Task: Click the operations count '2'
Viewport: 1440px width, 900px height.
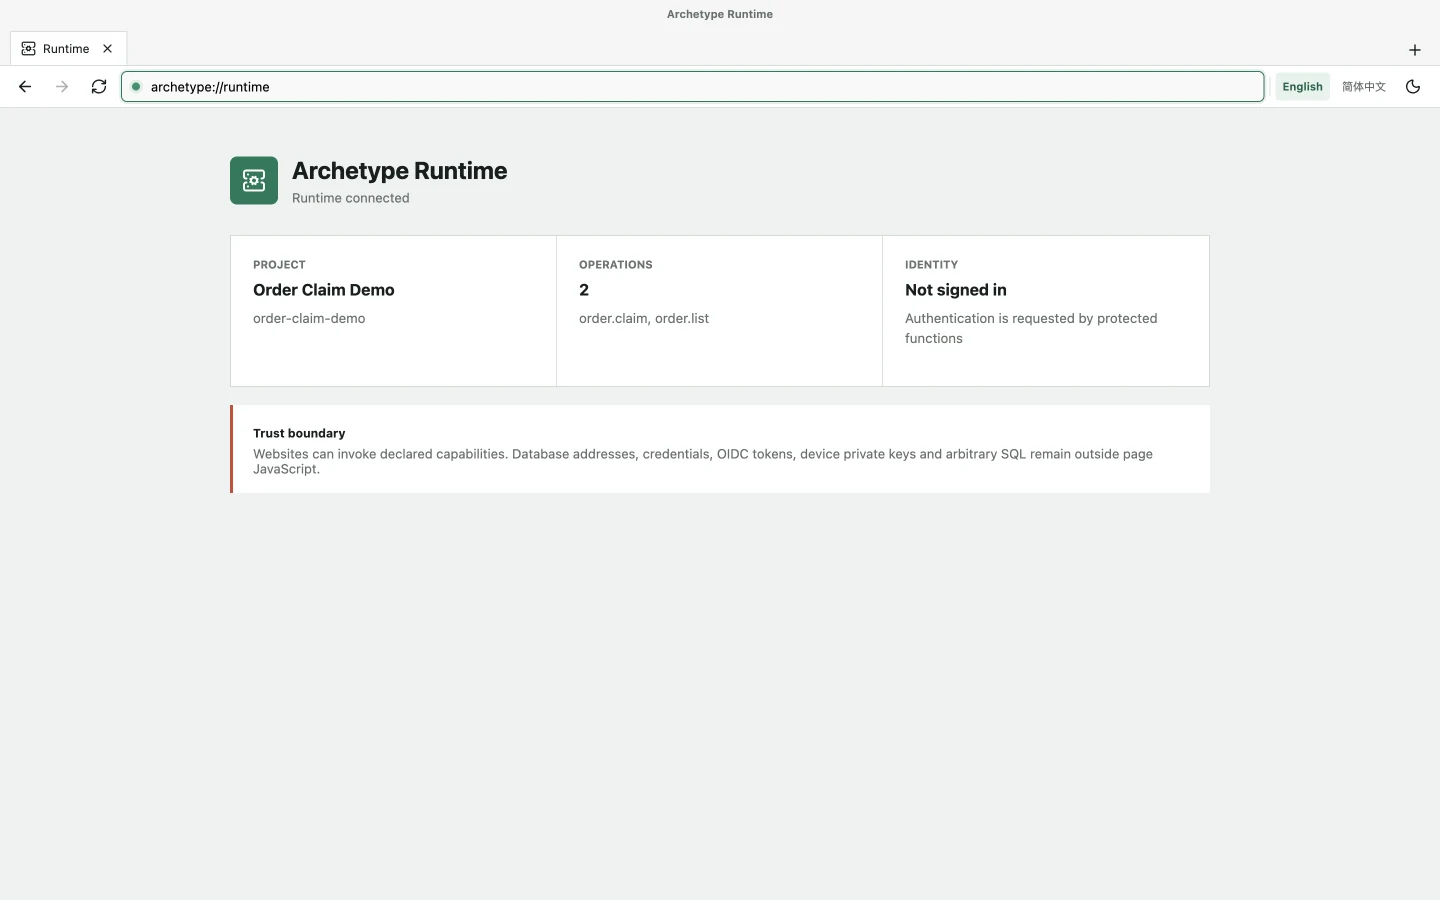Action: [584, 290]
